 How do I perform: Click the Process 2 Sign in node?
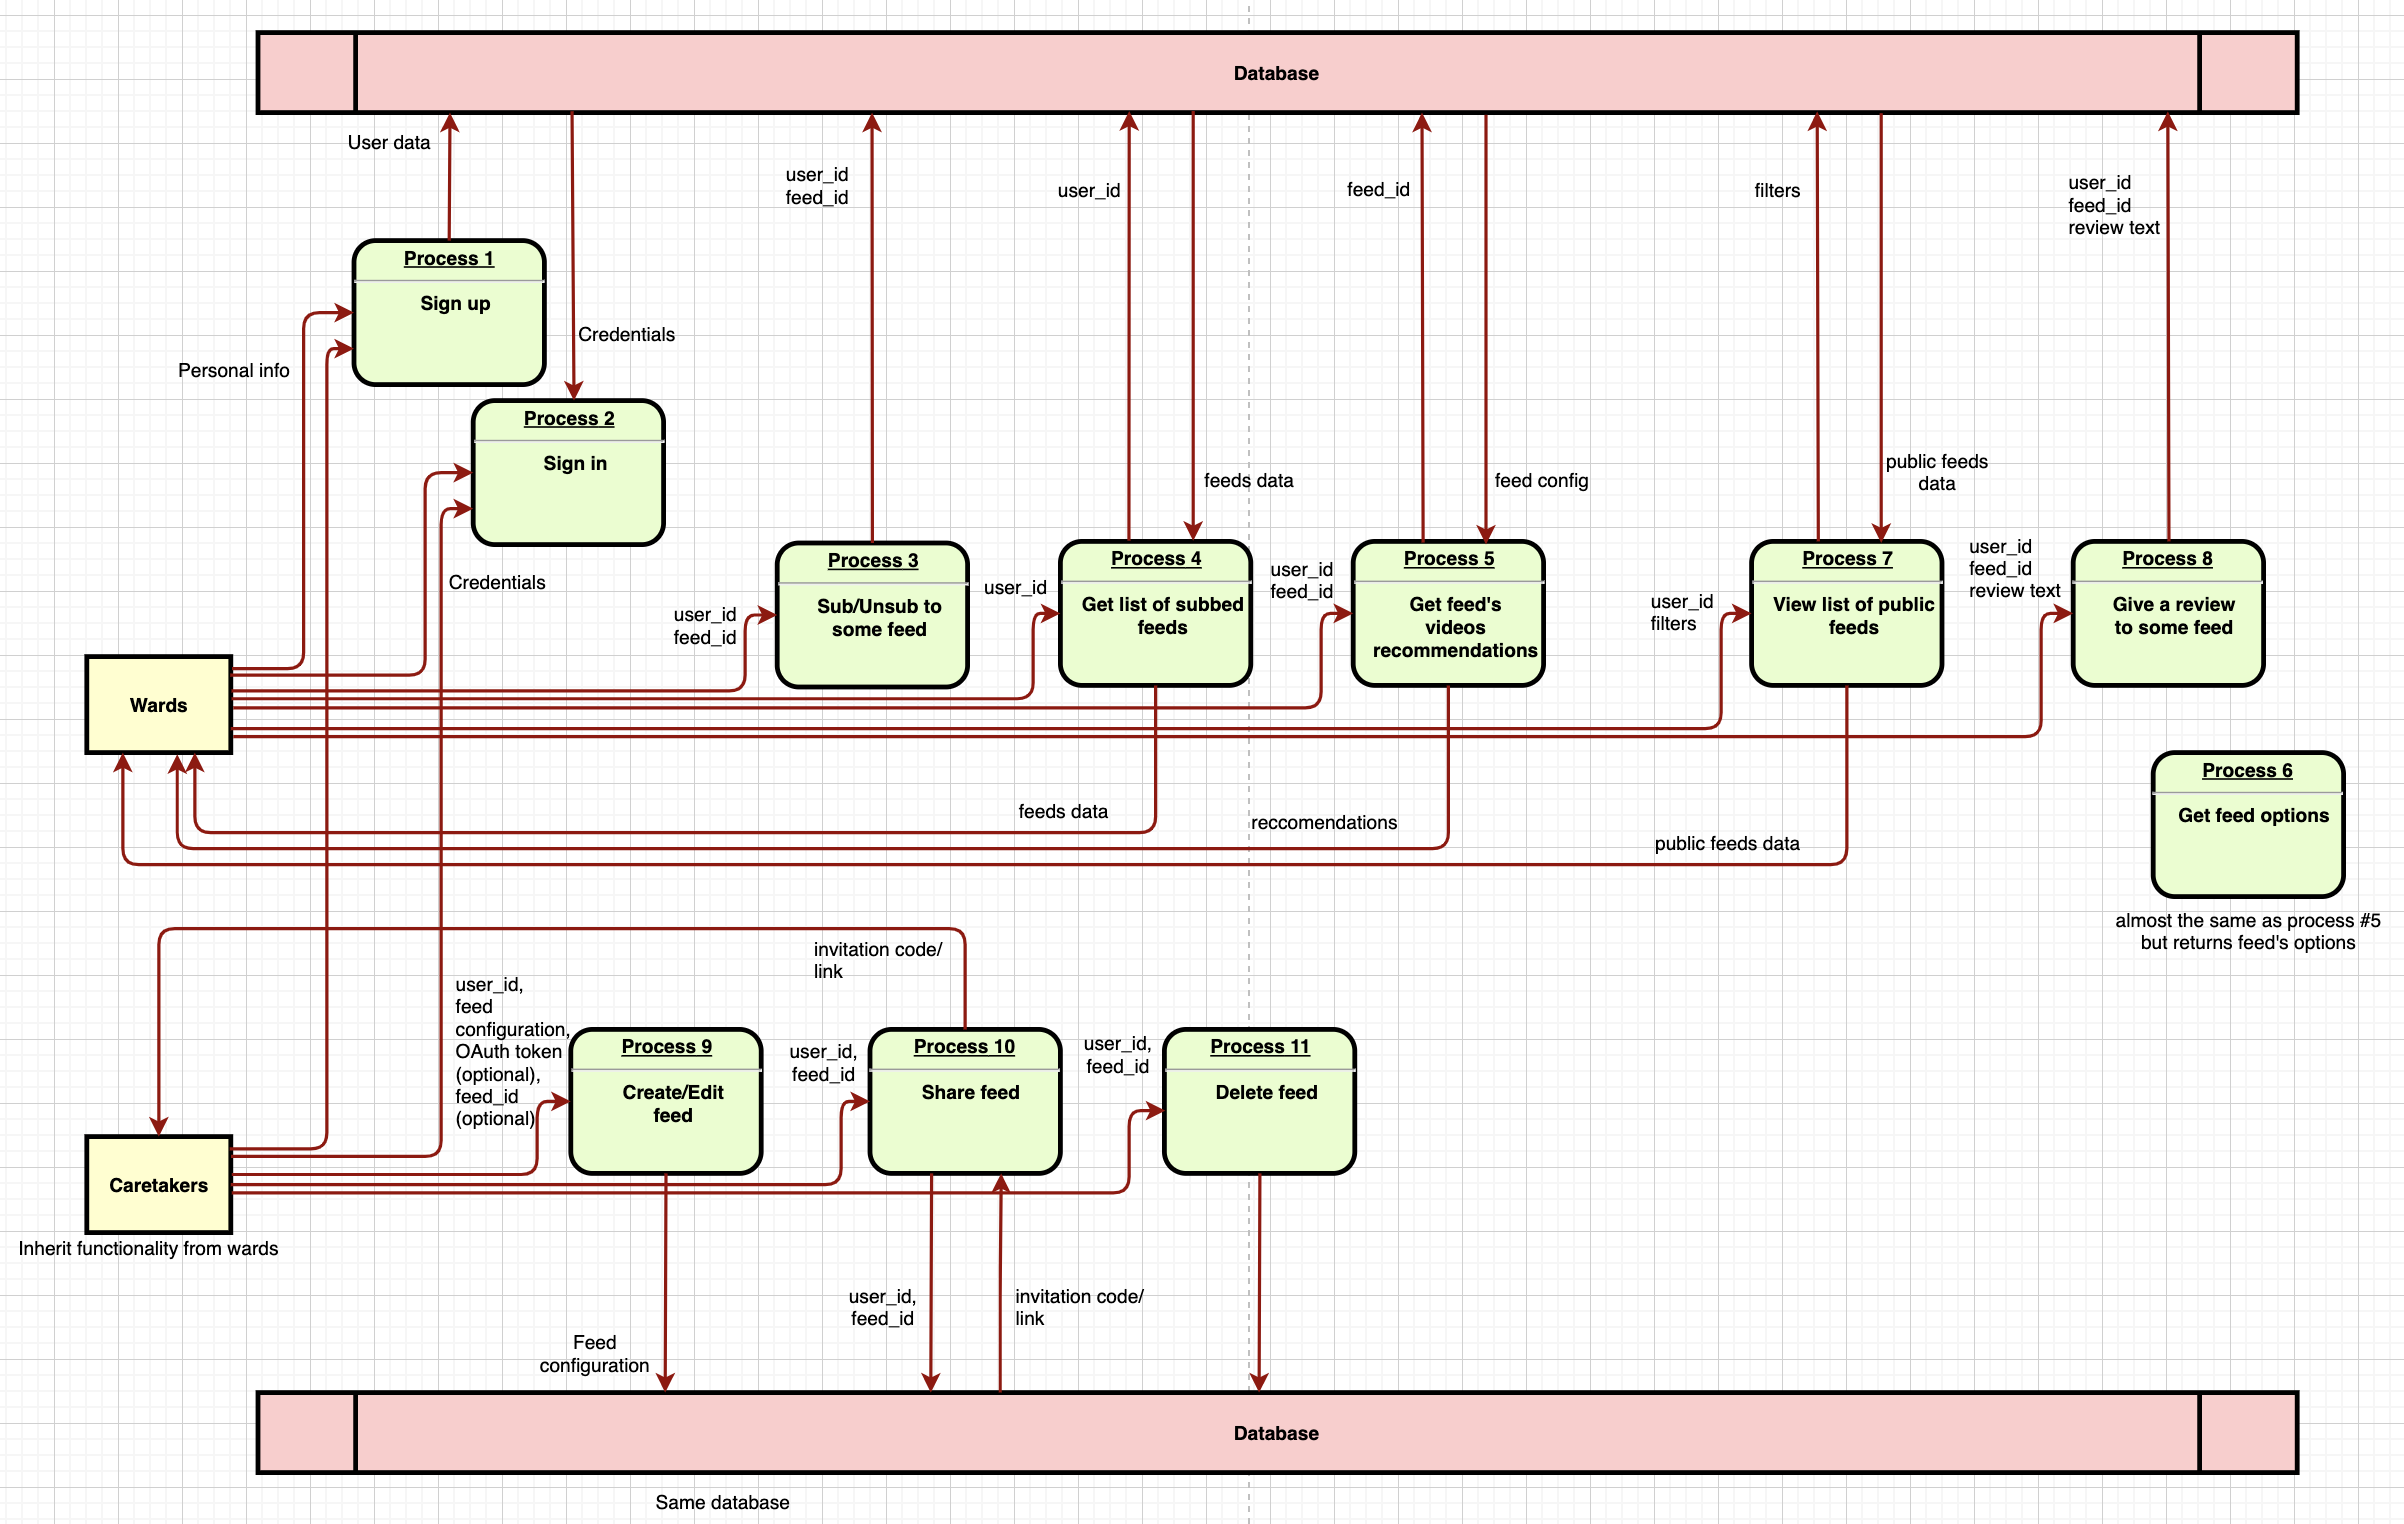tap(567, 470)
